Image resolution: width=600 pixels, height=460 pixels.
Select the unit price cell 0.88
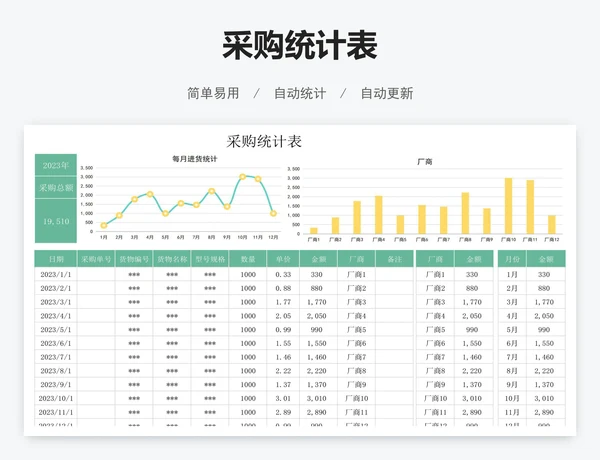point(283,288)
